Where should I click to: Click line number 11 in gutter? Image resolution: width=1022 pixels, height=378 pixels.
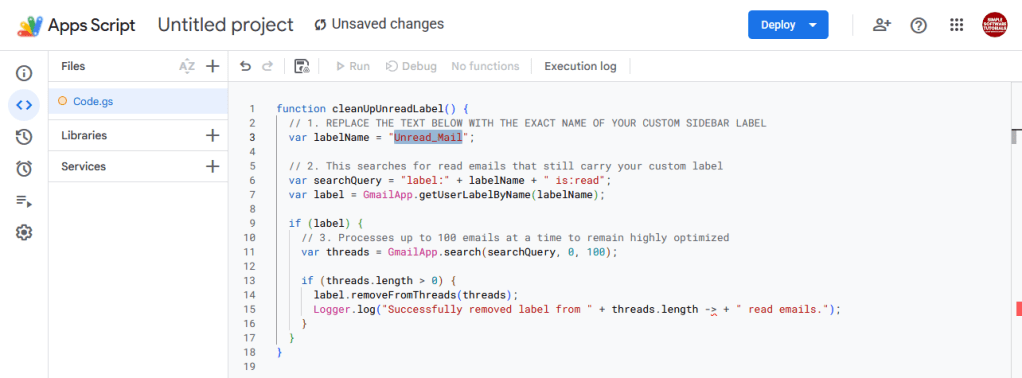pyautogui.click(x=251, y=252)
